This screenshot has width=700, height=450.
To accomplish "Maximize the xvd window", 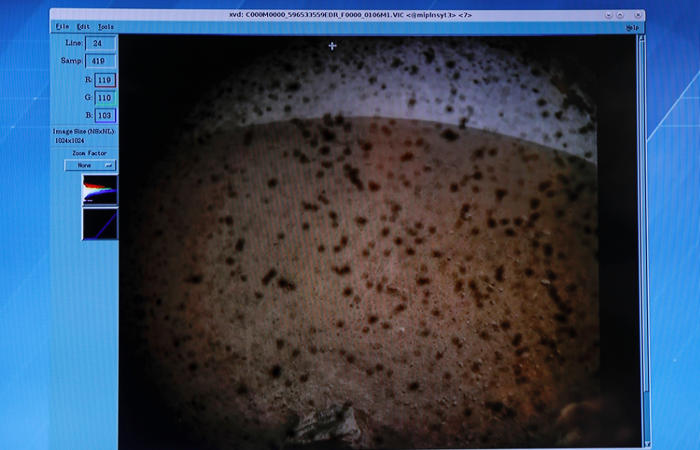I will 620,15.
